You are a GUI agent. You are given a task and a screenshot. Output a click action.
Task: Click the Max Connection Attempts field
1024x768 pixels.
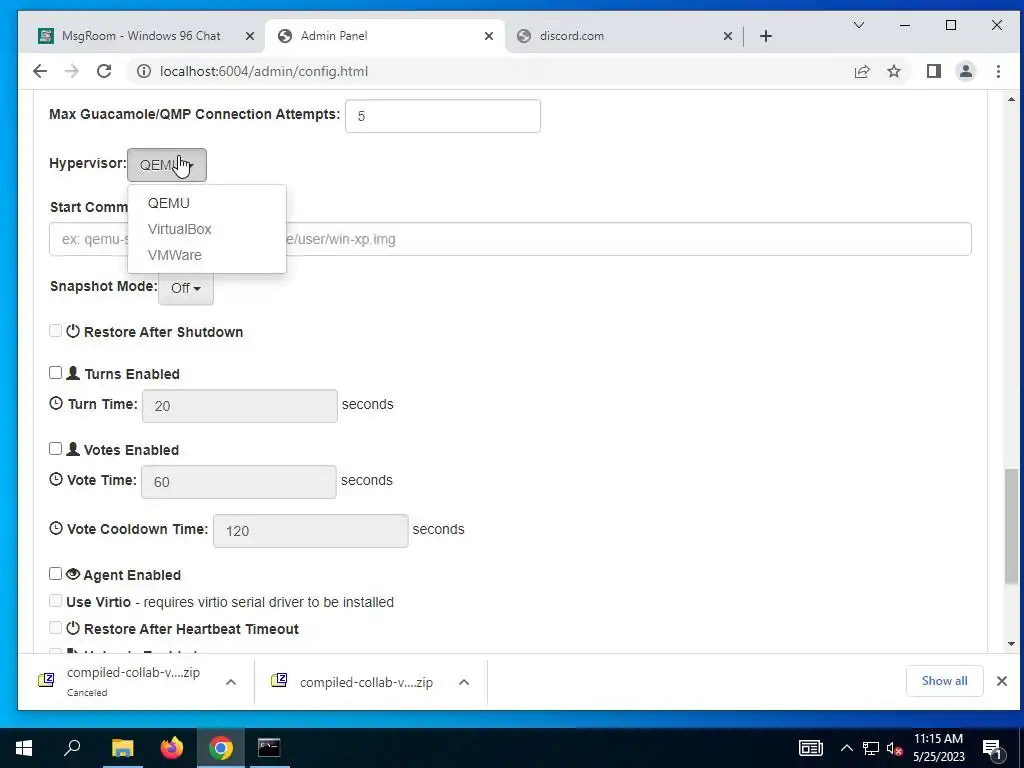443,116
